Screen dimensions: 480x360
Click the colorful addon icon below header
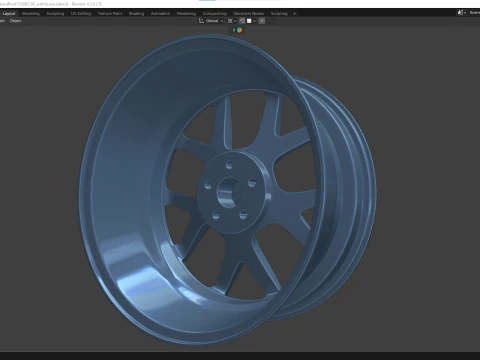click(x=239, y=30)
